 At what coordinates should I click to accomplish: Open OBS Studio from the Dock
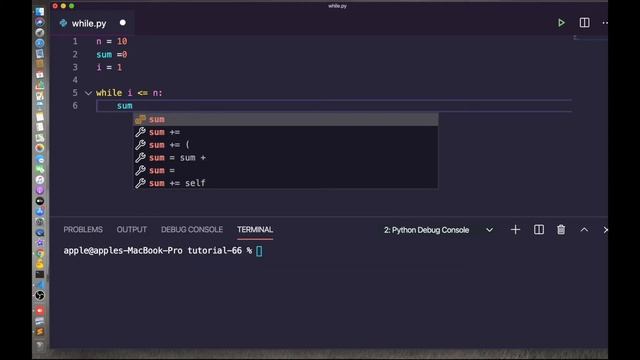coord(40,295)
